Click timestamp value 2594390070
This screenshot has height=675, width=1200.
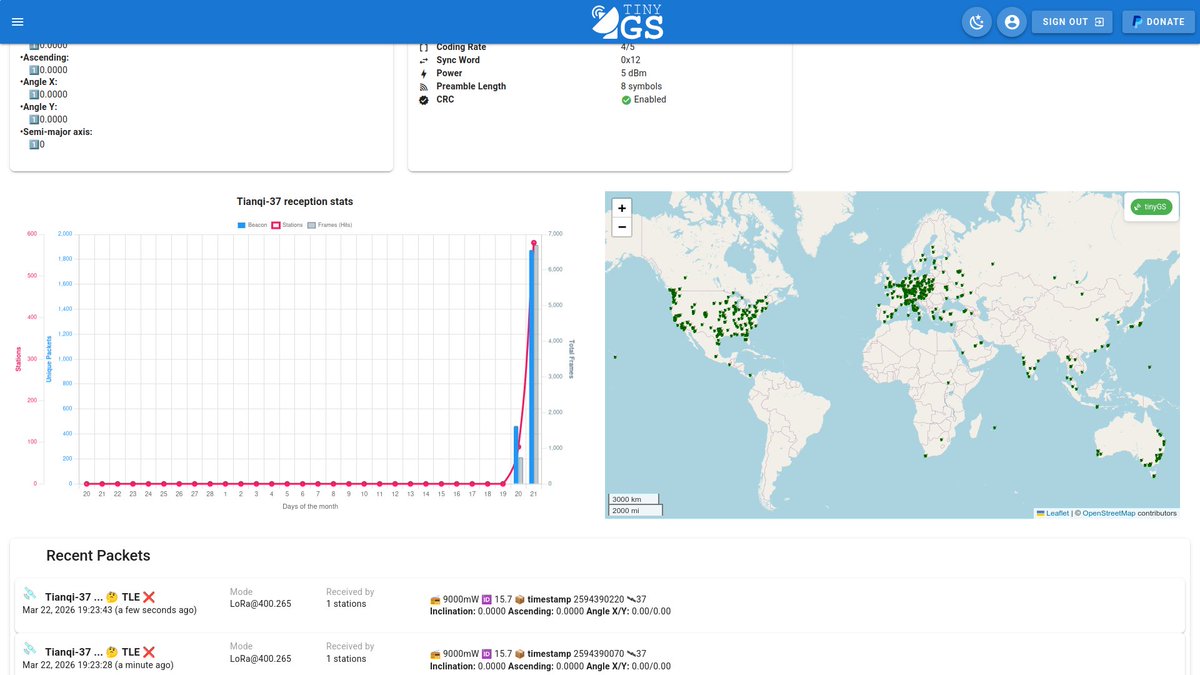click(597, 655)
